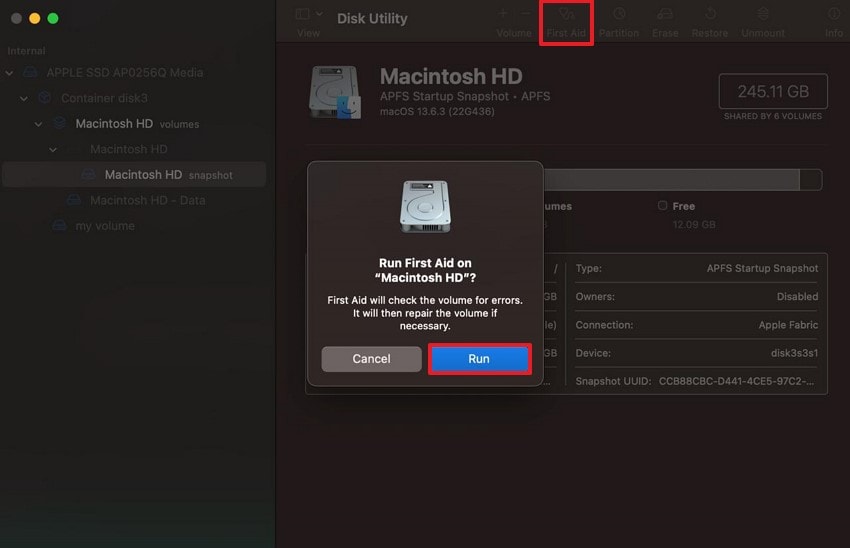Select Macintosh HD volumes in the sidebar
850x548 pixels.
137,124
